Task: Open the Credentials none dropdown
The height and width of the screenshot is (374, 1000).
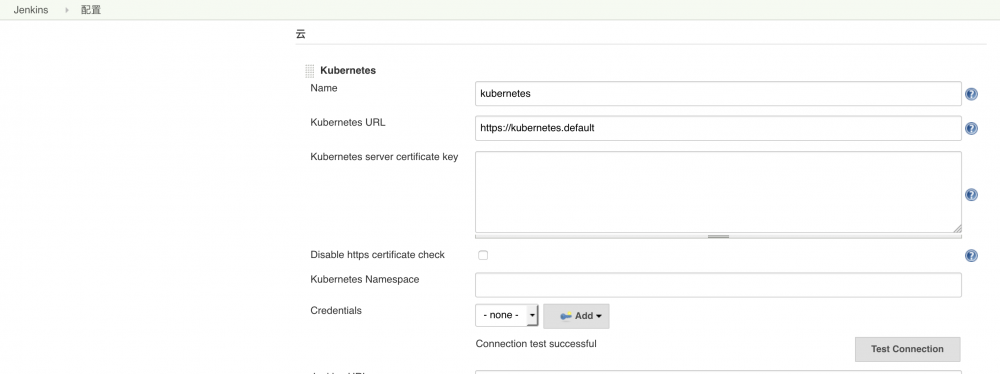Action: point(506,315)
